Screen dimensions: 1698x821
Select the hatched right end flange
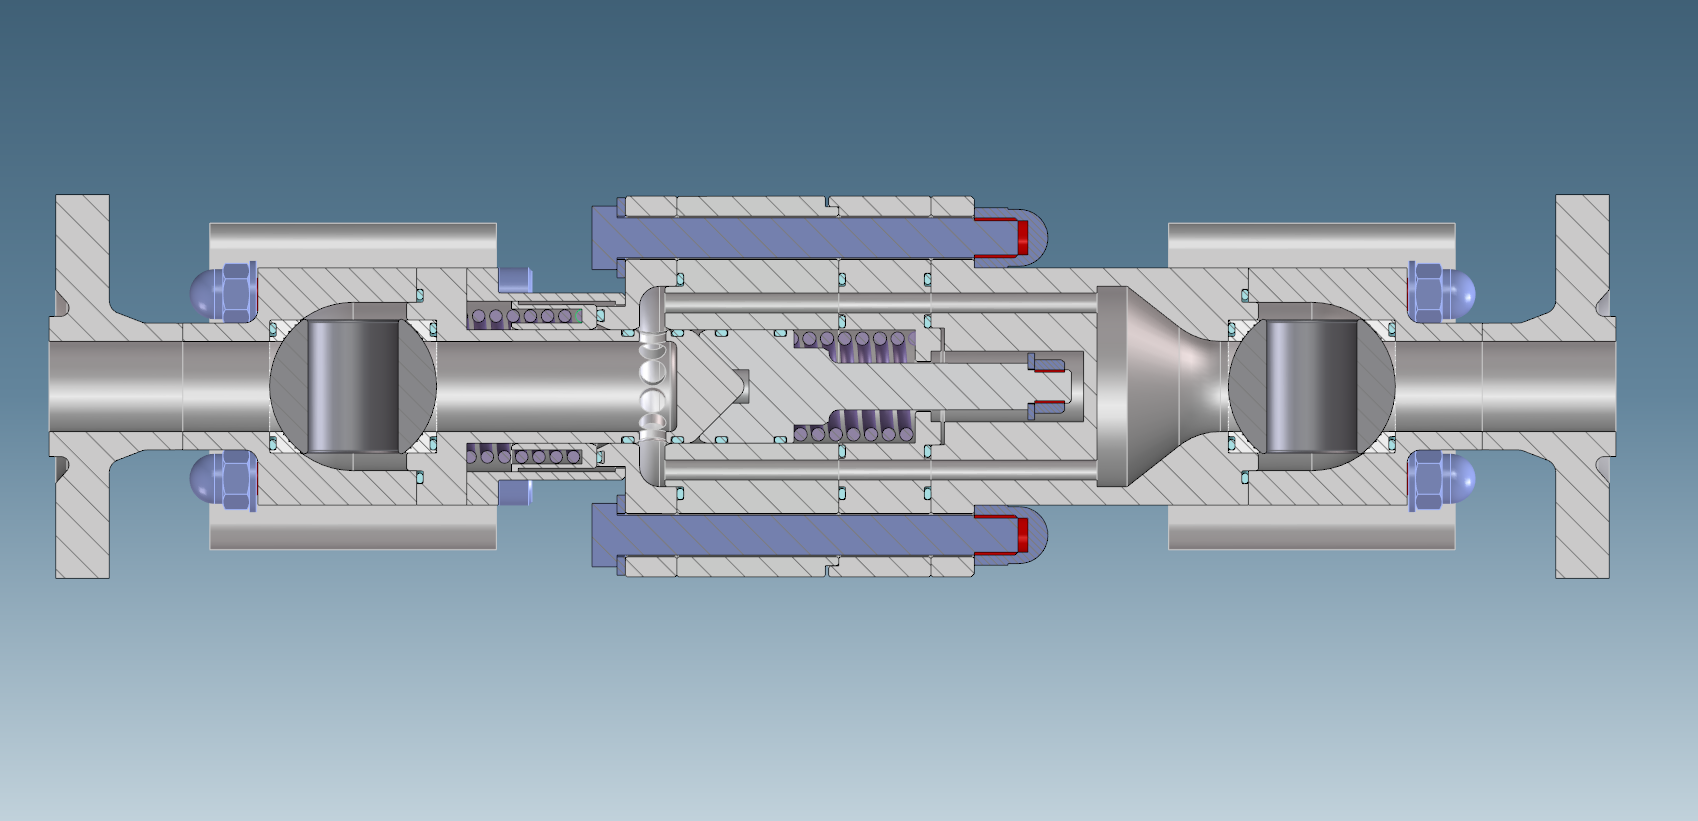click(1582, 386)
